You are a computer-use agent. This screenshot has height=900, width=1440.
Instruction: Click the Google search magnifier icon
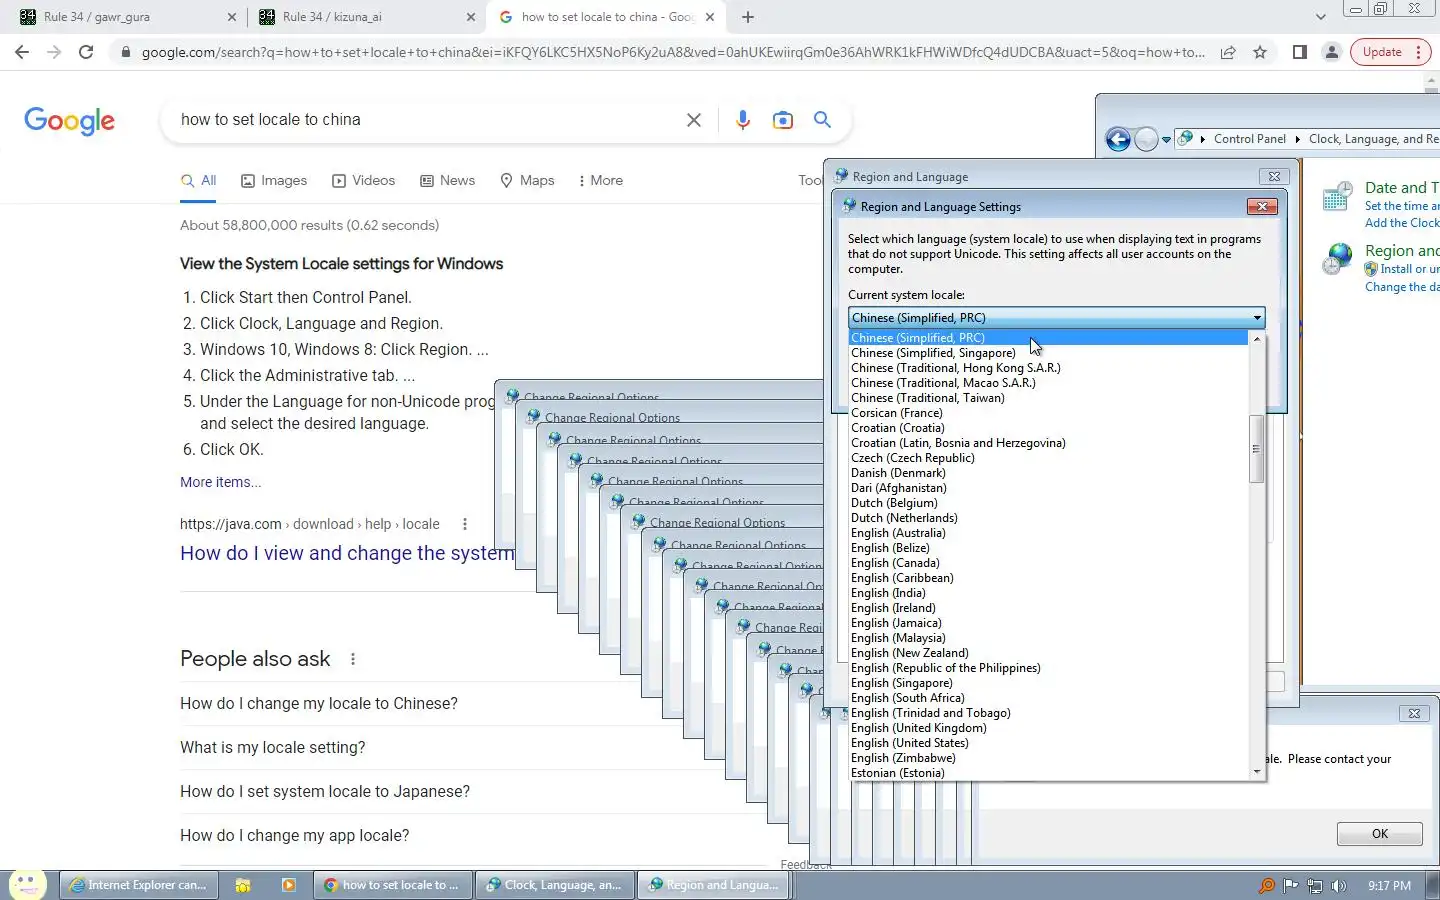coord(822,120)
